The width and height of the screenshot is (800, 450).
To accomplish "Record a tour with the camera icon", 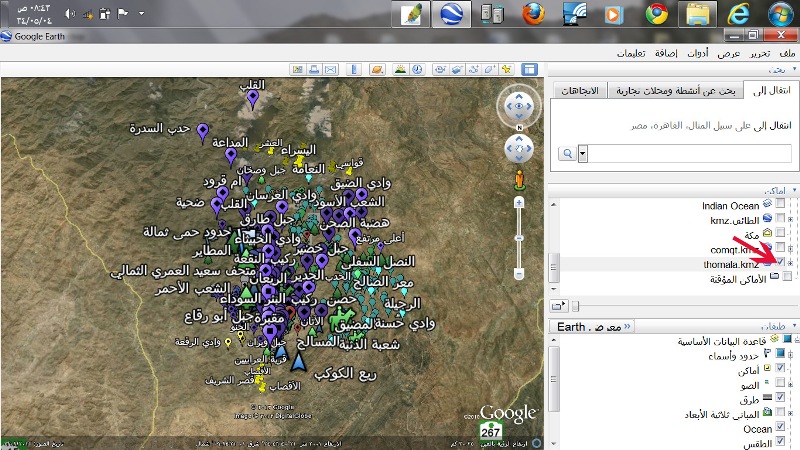I will pos(440,69).
